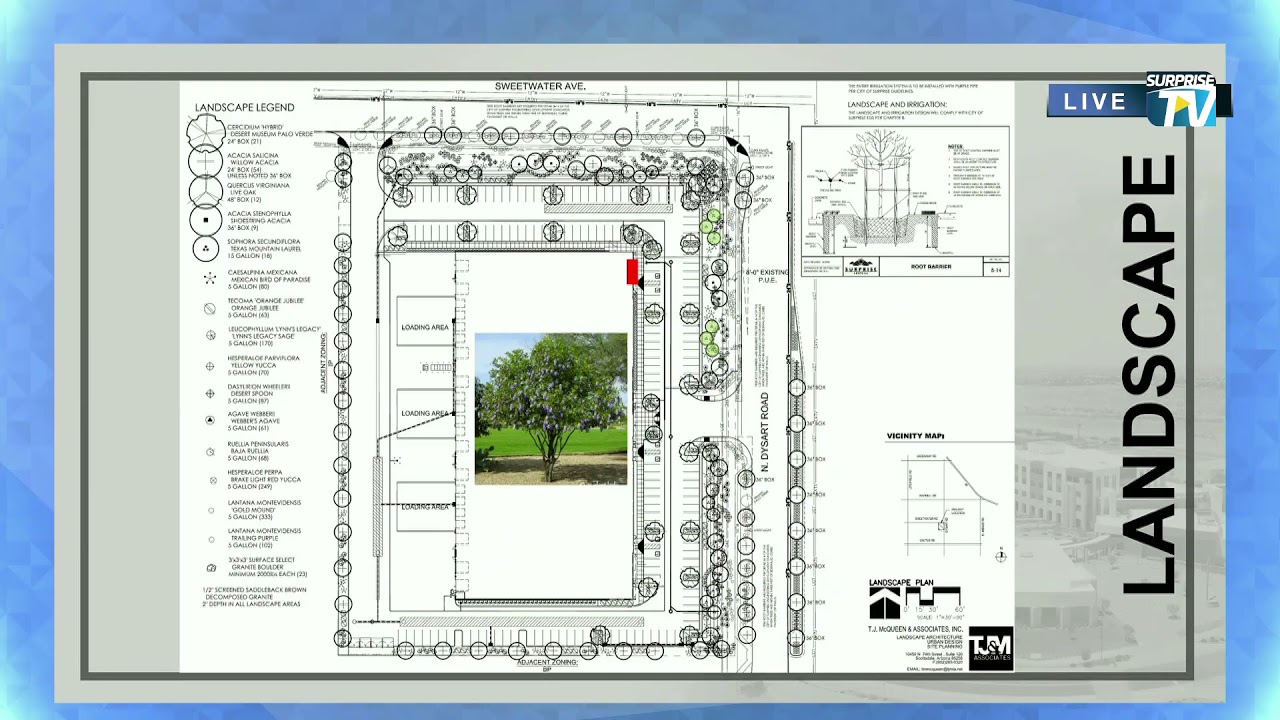1280x720 pixels.
Task: Click the Lantana Gold Mound legend symbol
Action: (211, 510)
